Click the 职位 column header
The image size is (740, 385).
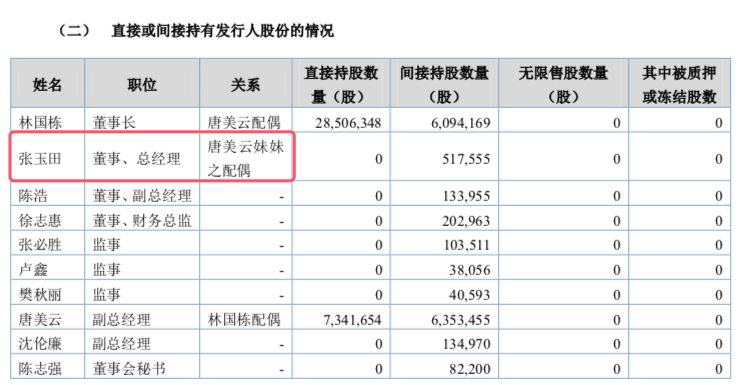point(142,84)
